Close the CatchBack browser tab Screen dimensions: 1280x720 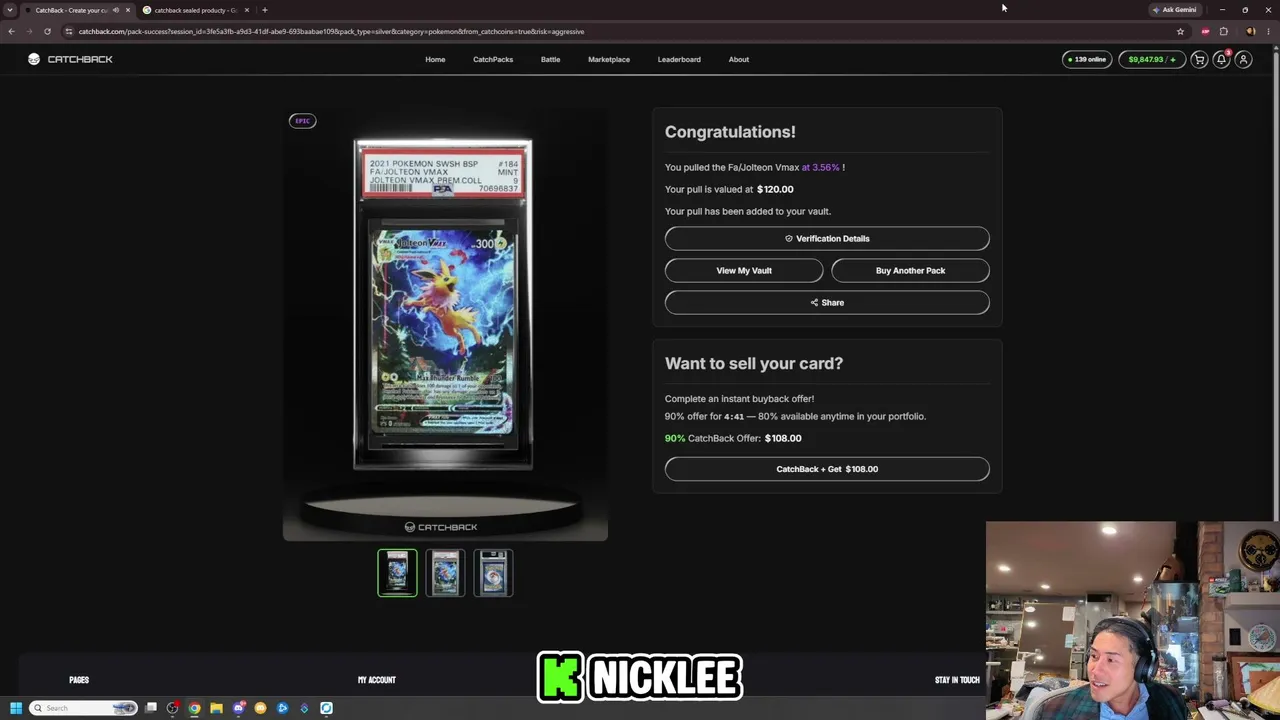pos(128,10)
